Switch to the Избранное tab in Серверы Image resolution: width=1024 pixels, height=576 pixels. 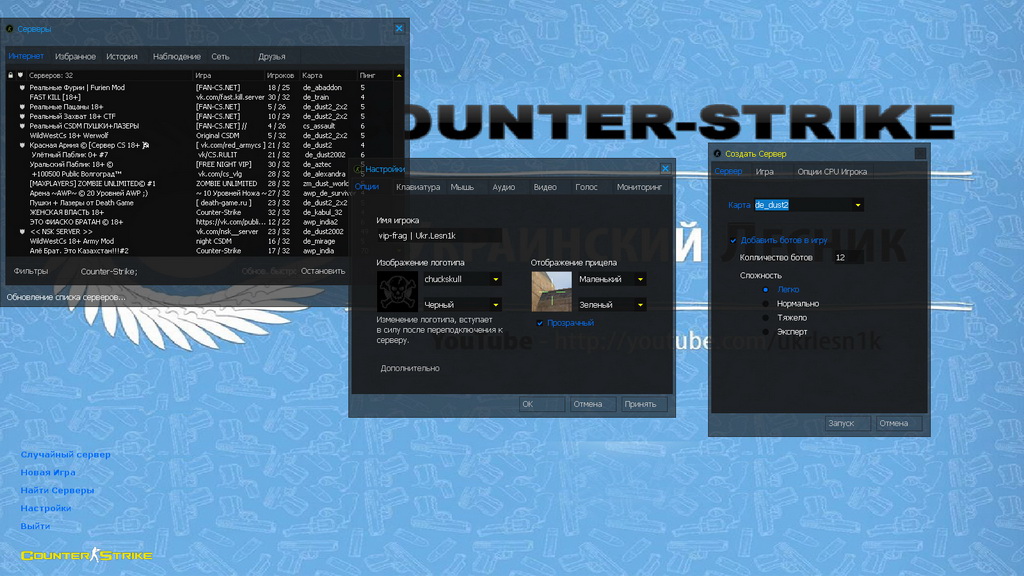click(75, 57)
